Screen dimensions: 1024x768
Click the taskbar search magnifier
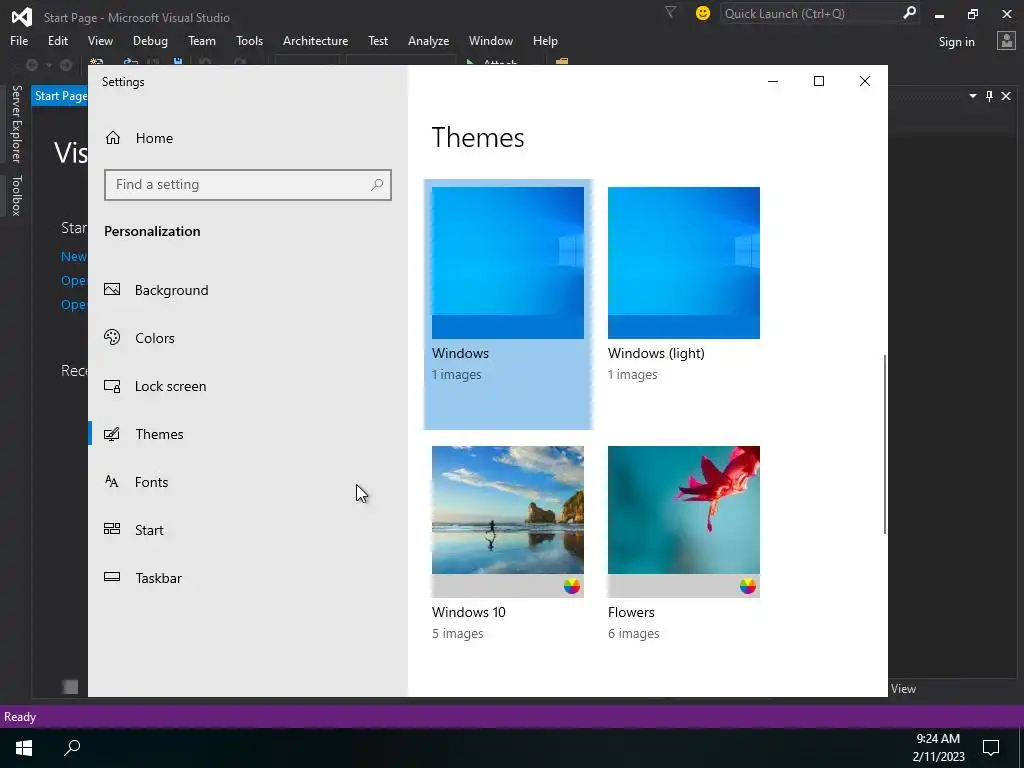(x=72, y=748)
